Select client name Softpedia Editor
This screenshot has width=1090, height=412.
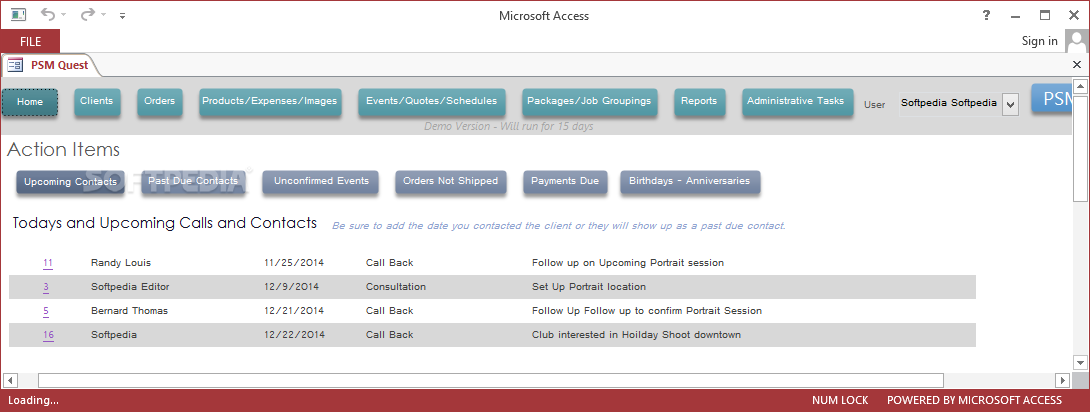tap(130, 287)
